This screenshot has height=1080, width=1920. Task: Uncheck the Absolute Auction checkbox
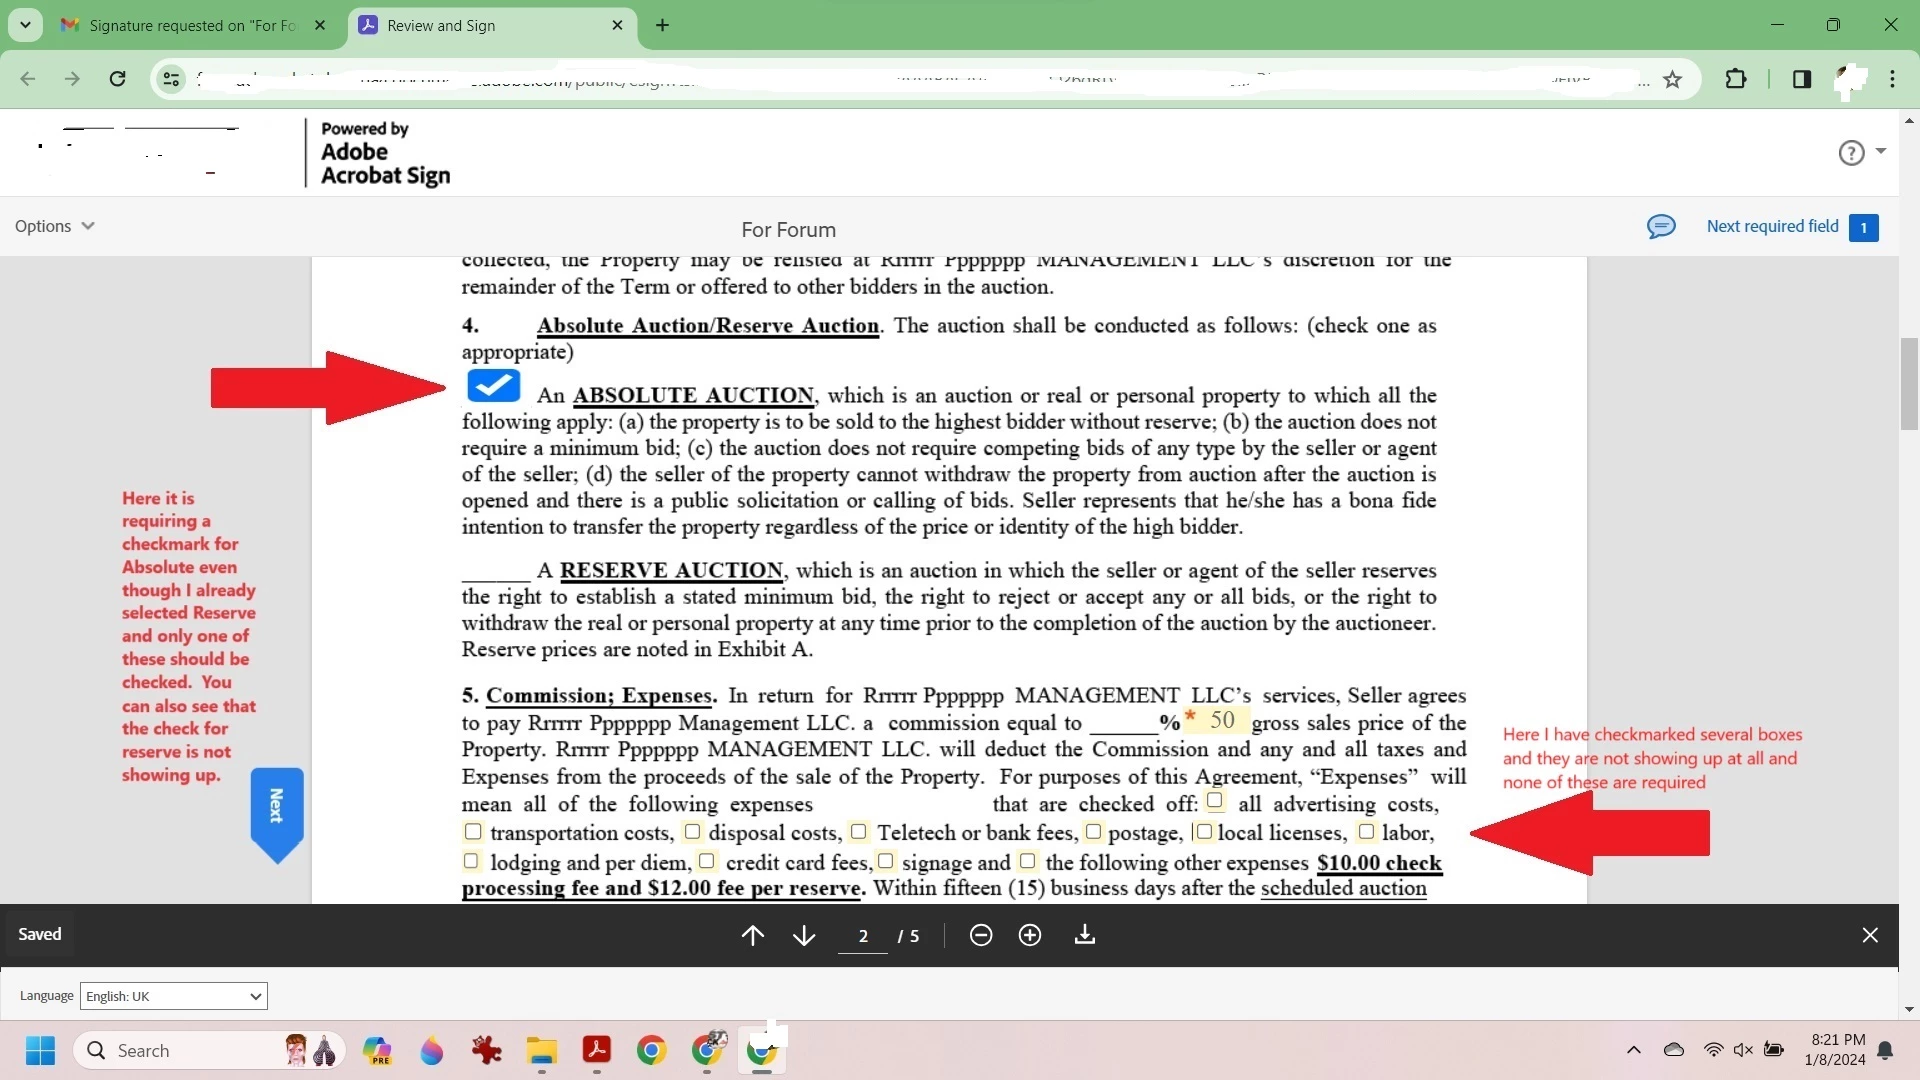click(x=493, y=385)
